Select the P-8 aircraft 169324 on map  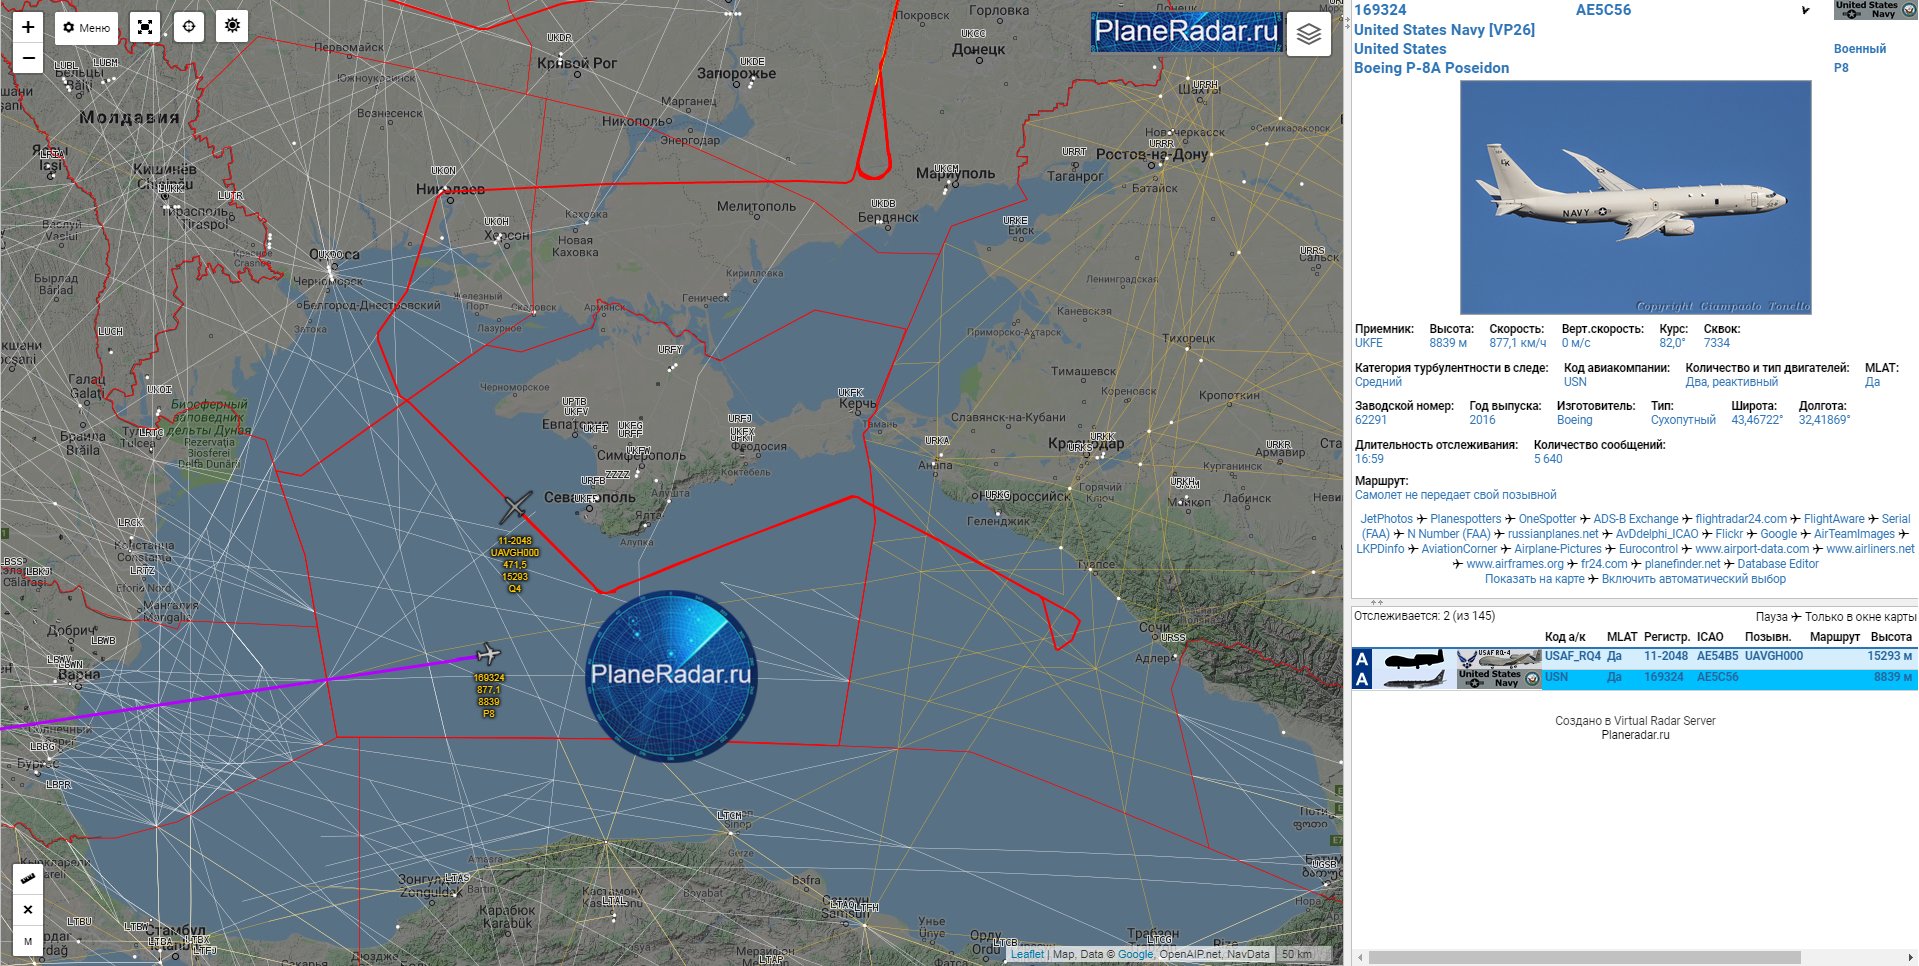click(489, 654)
